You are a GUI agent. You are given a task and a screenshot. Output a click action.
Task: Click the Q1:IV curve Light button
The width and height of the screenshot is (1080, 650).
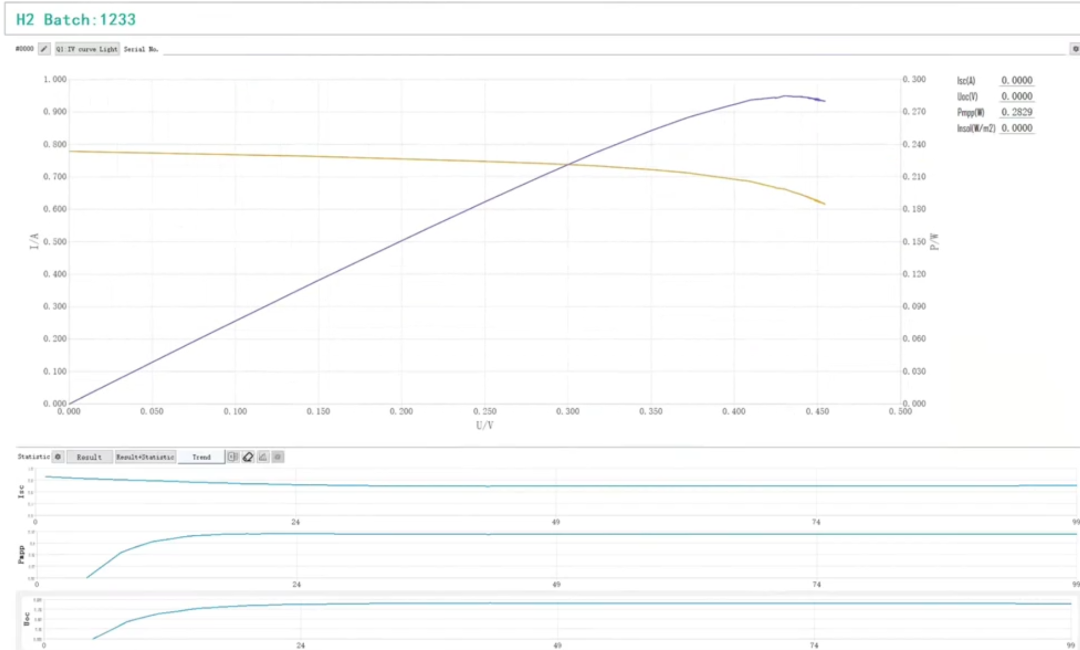[x=87, y=48]
